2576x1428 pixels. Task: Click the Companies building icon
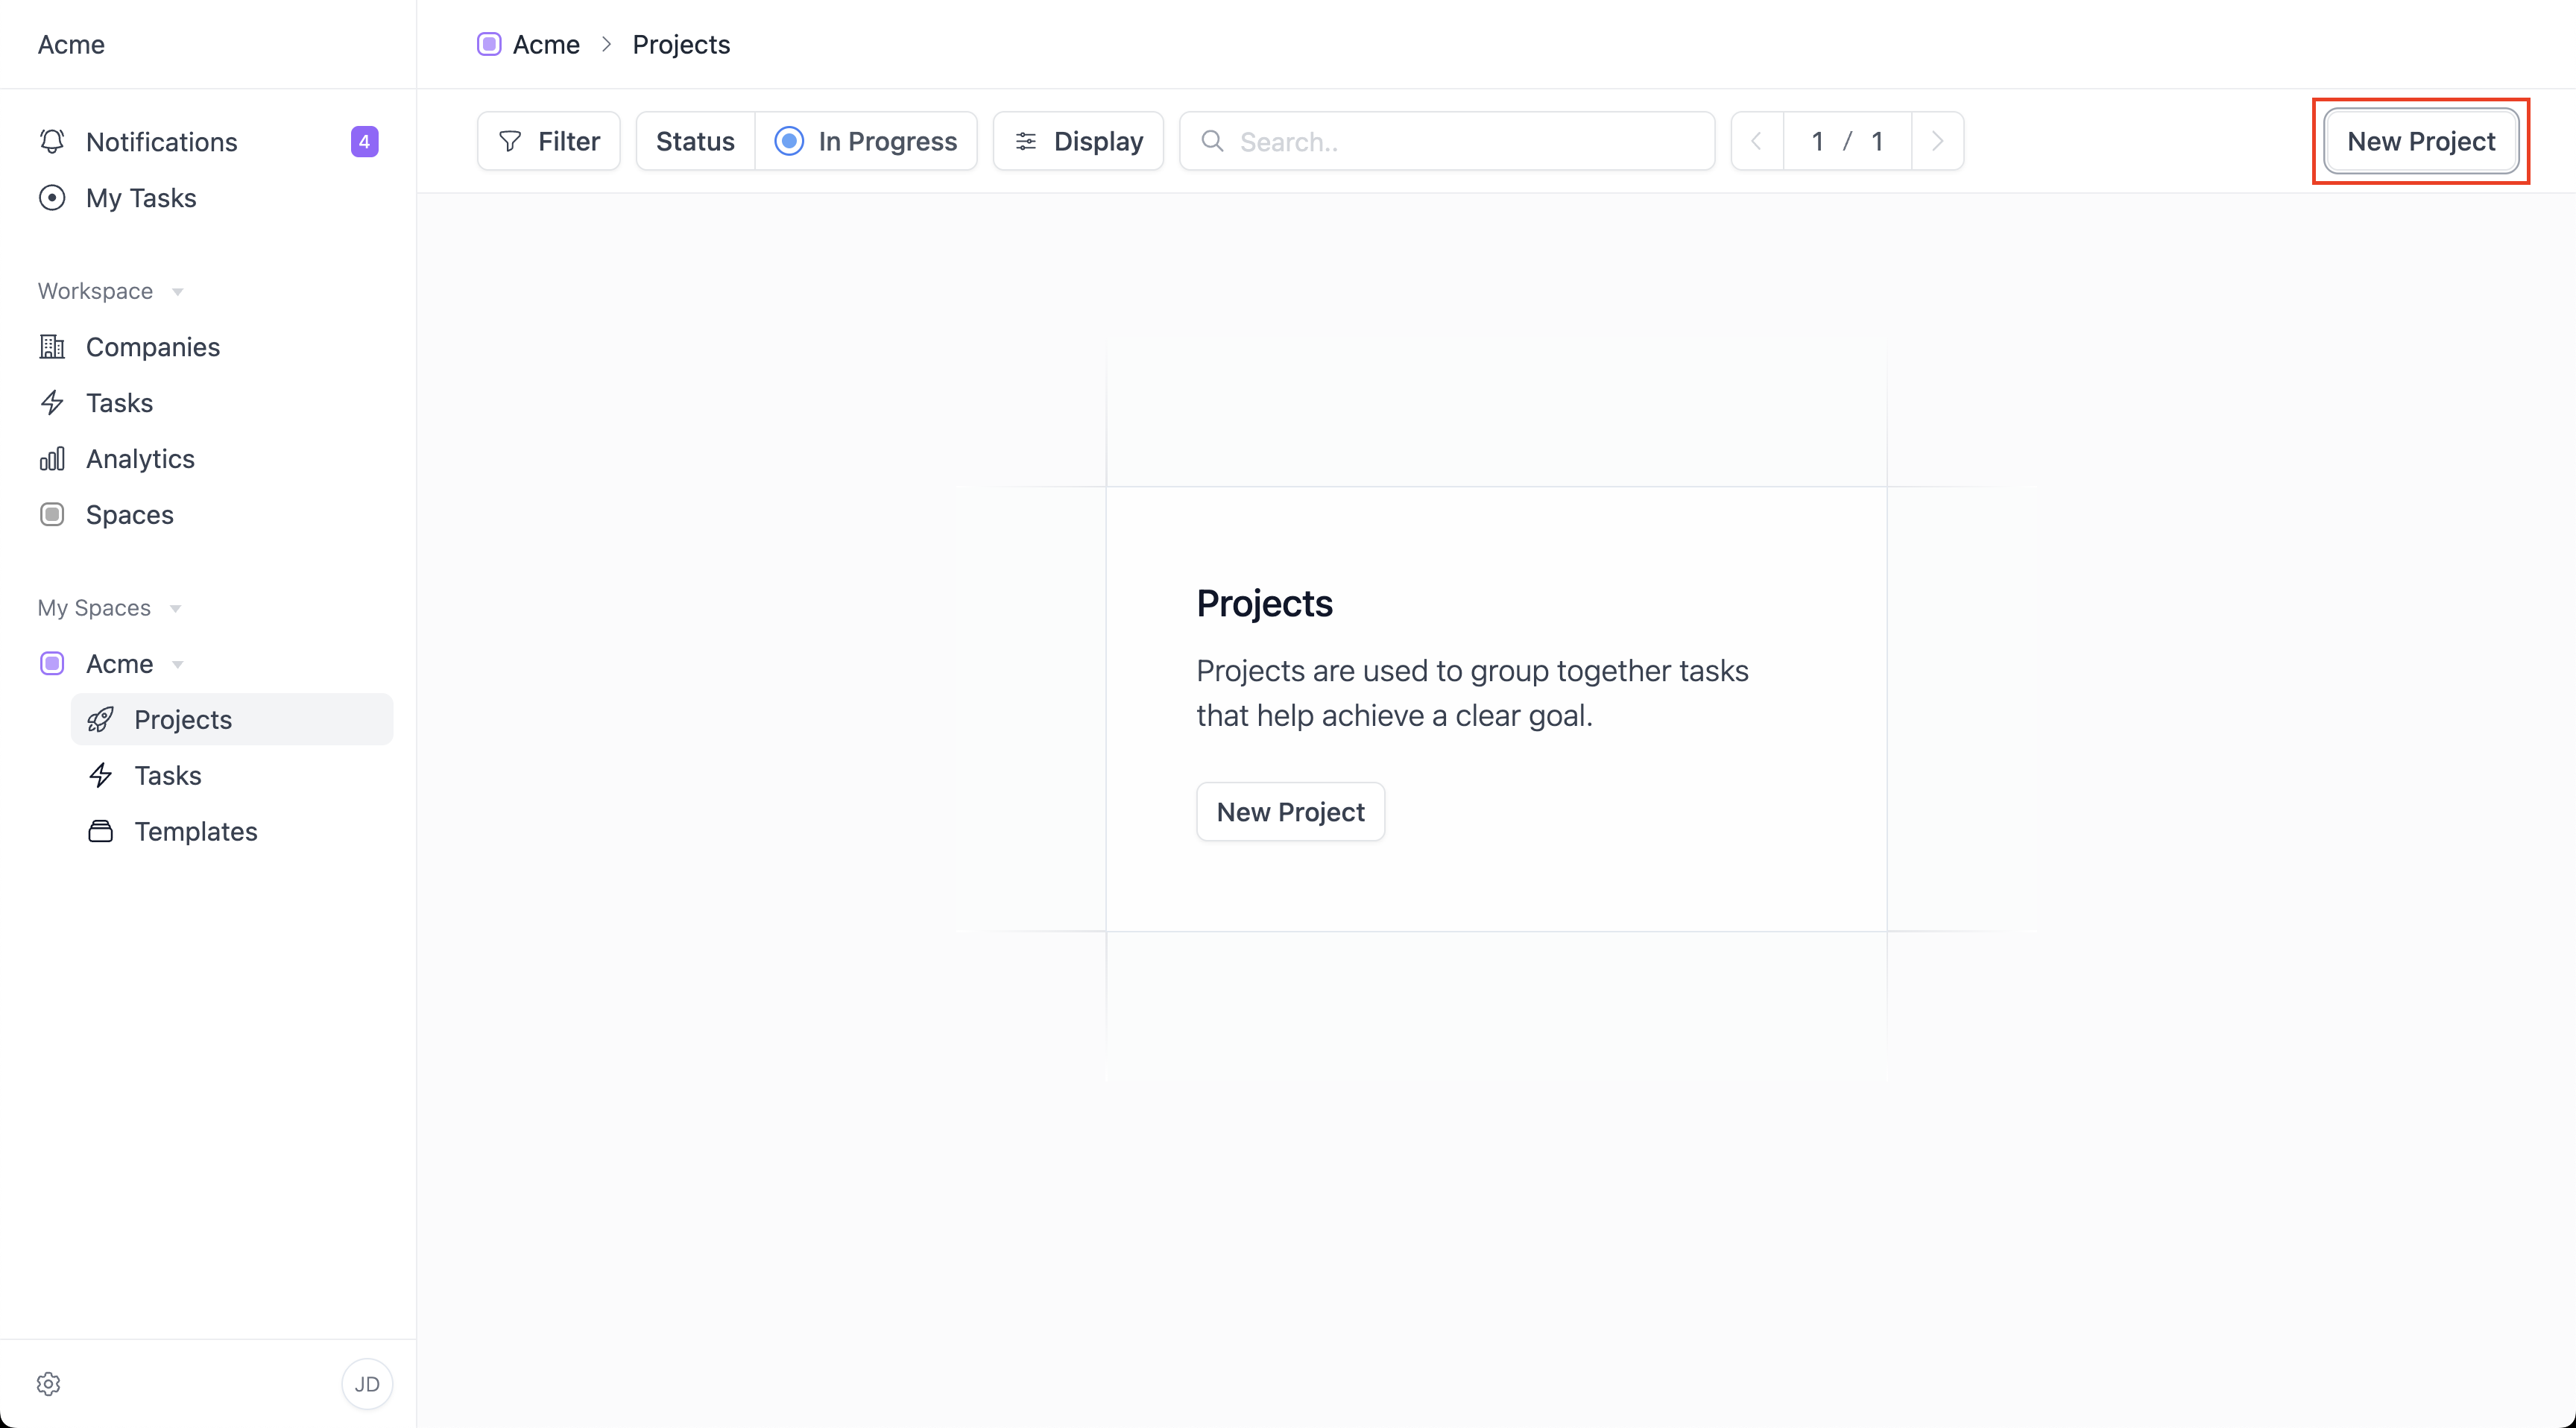52,347
